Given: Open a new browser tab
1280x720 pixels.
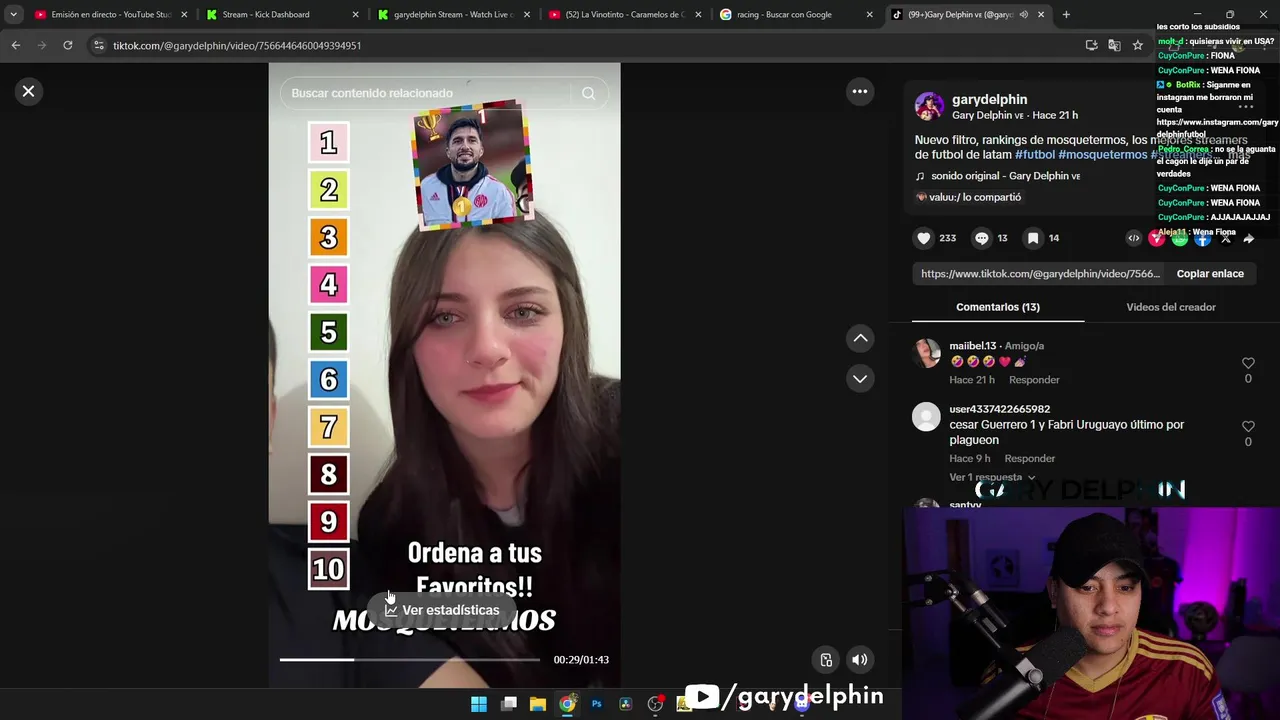Looking at the screenshot, I should coord(1066,15).
